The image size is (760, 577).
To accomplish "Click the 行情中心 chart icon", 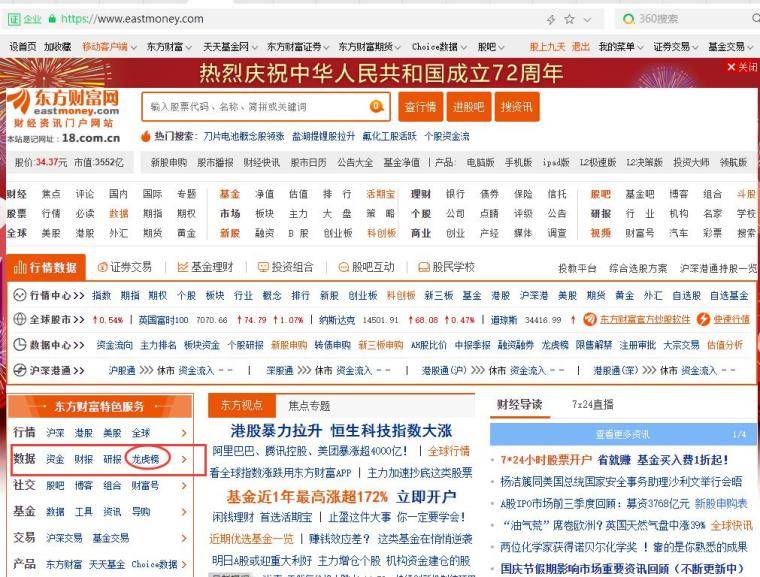I will tap(19, 295).
